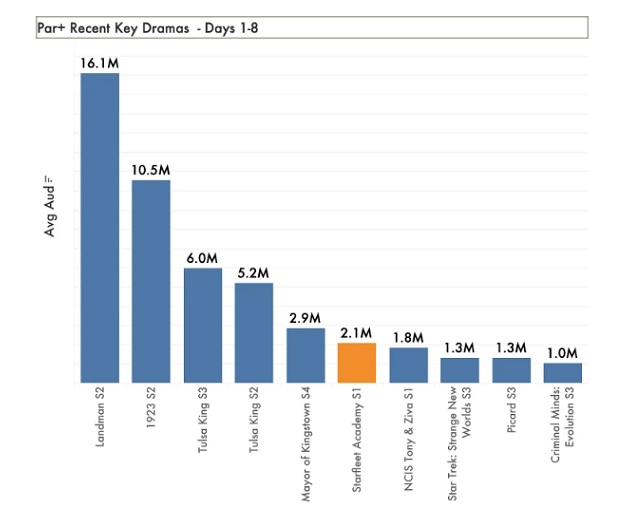The width and height of the screenshot is (638, 520).
Task: Select the Mayor of Kingstown S4 bar
Action: pos(306,355)
